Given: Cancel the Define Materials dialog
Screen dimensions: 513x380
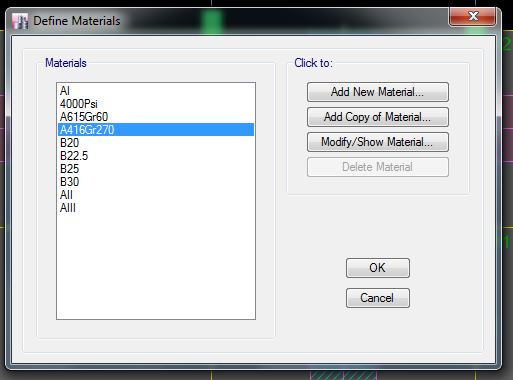Looking at the screenshot, I should click(x=378, y=298).
